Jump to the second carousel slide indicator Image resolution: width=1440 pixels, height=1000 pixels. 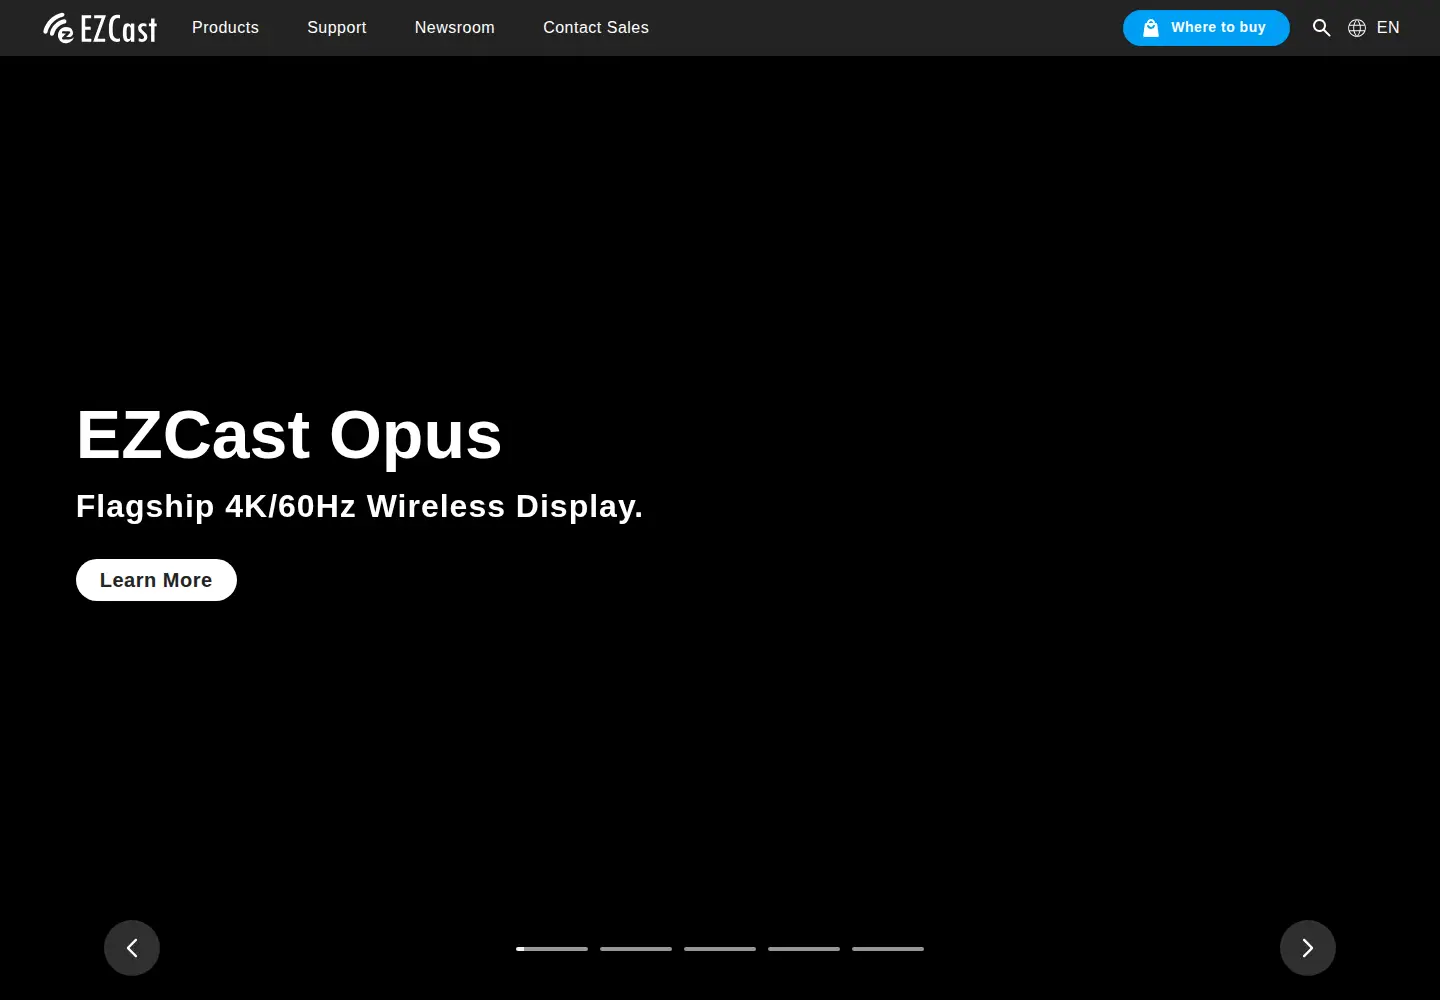(636, 949)
